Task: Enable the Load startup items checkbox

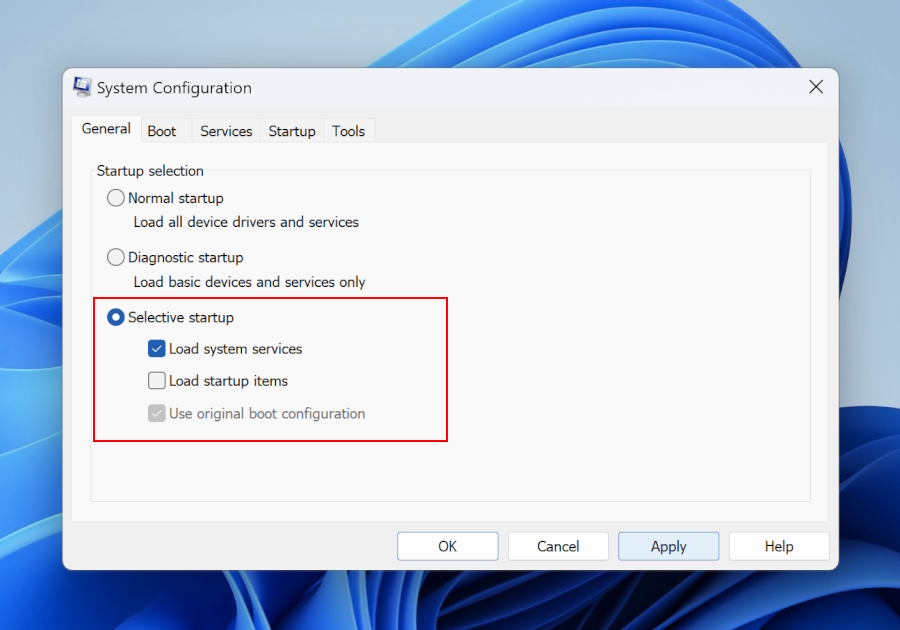Action: [x=157, y=381]
